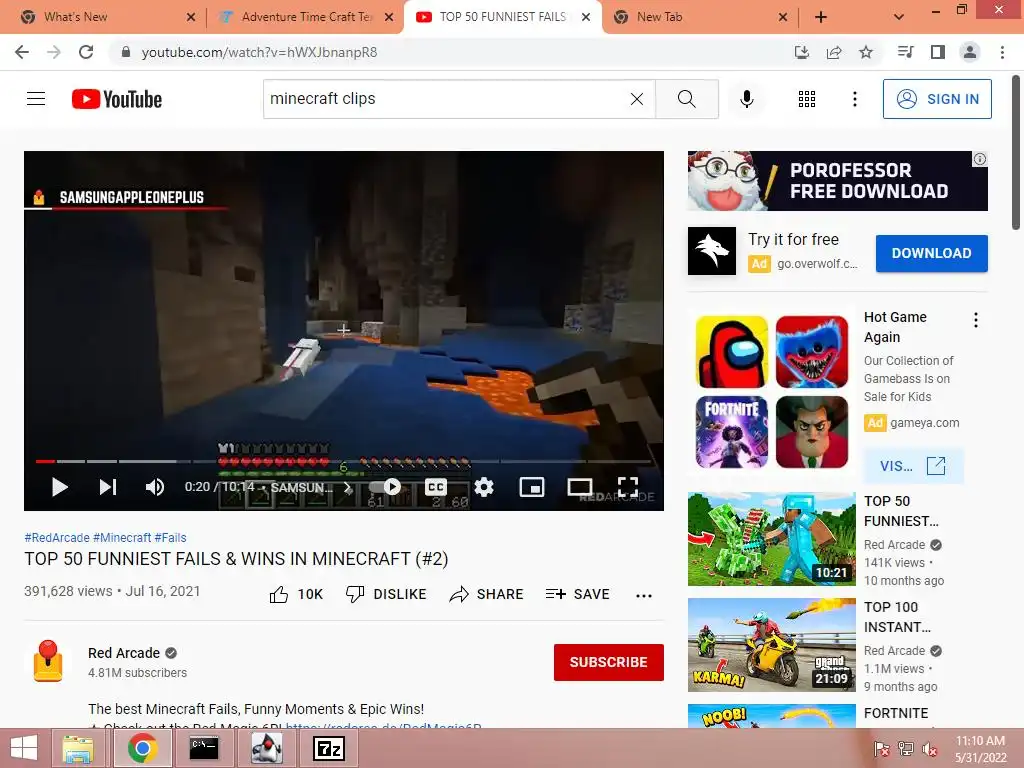Click the DISLIKE button
This screenshot has width=1024, height=768.
tap(385, 594)
